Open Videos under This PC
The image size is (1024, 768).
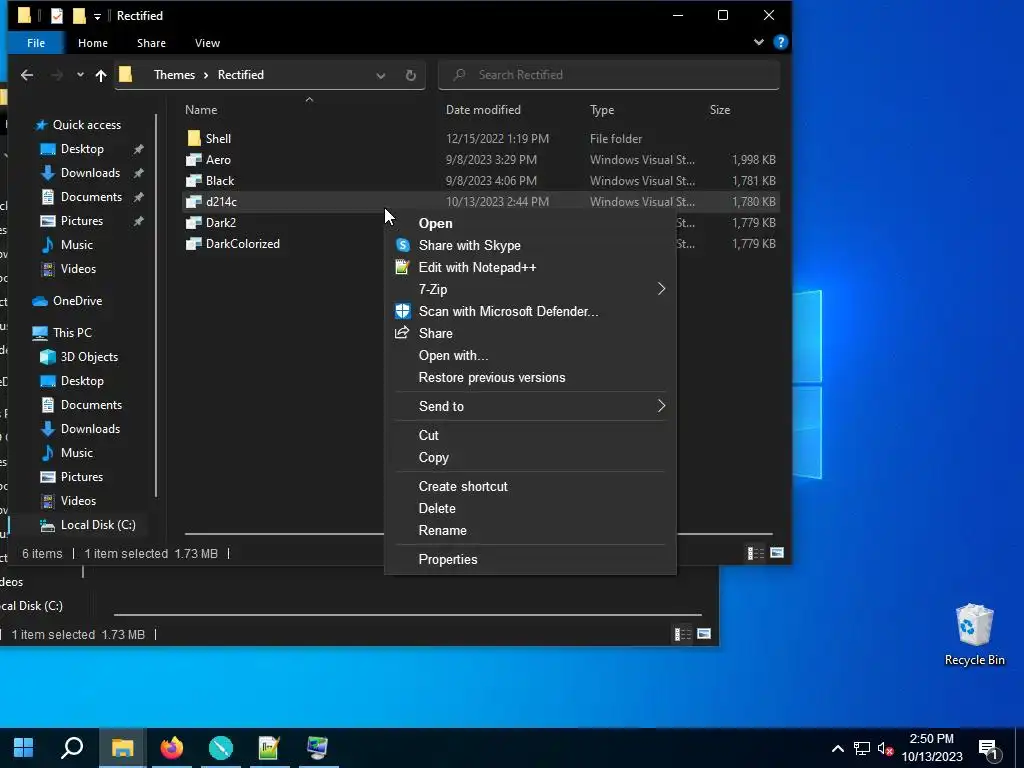tap(78, 501)
